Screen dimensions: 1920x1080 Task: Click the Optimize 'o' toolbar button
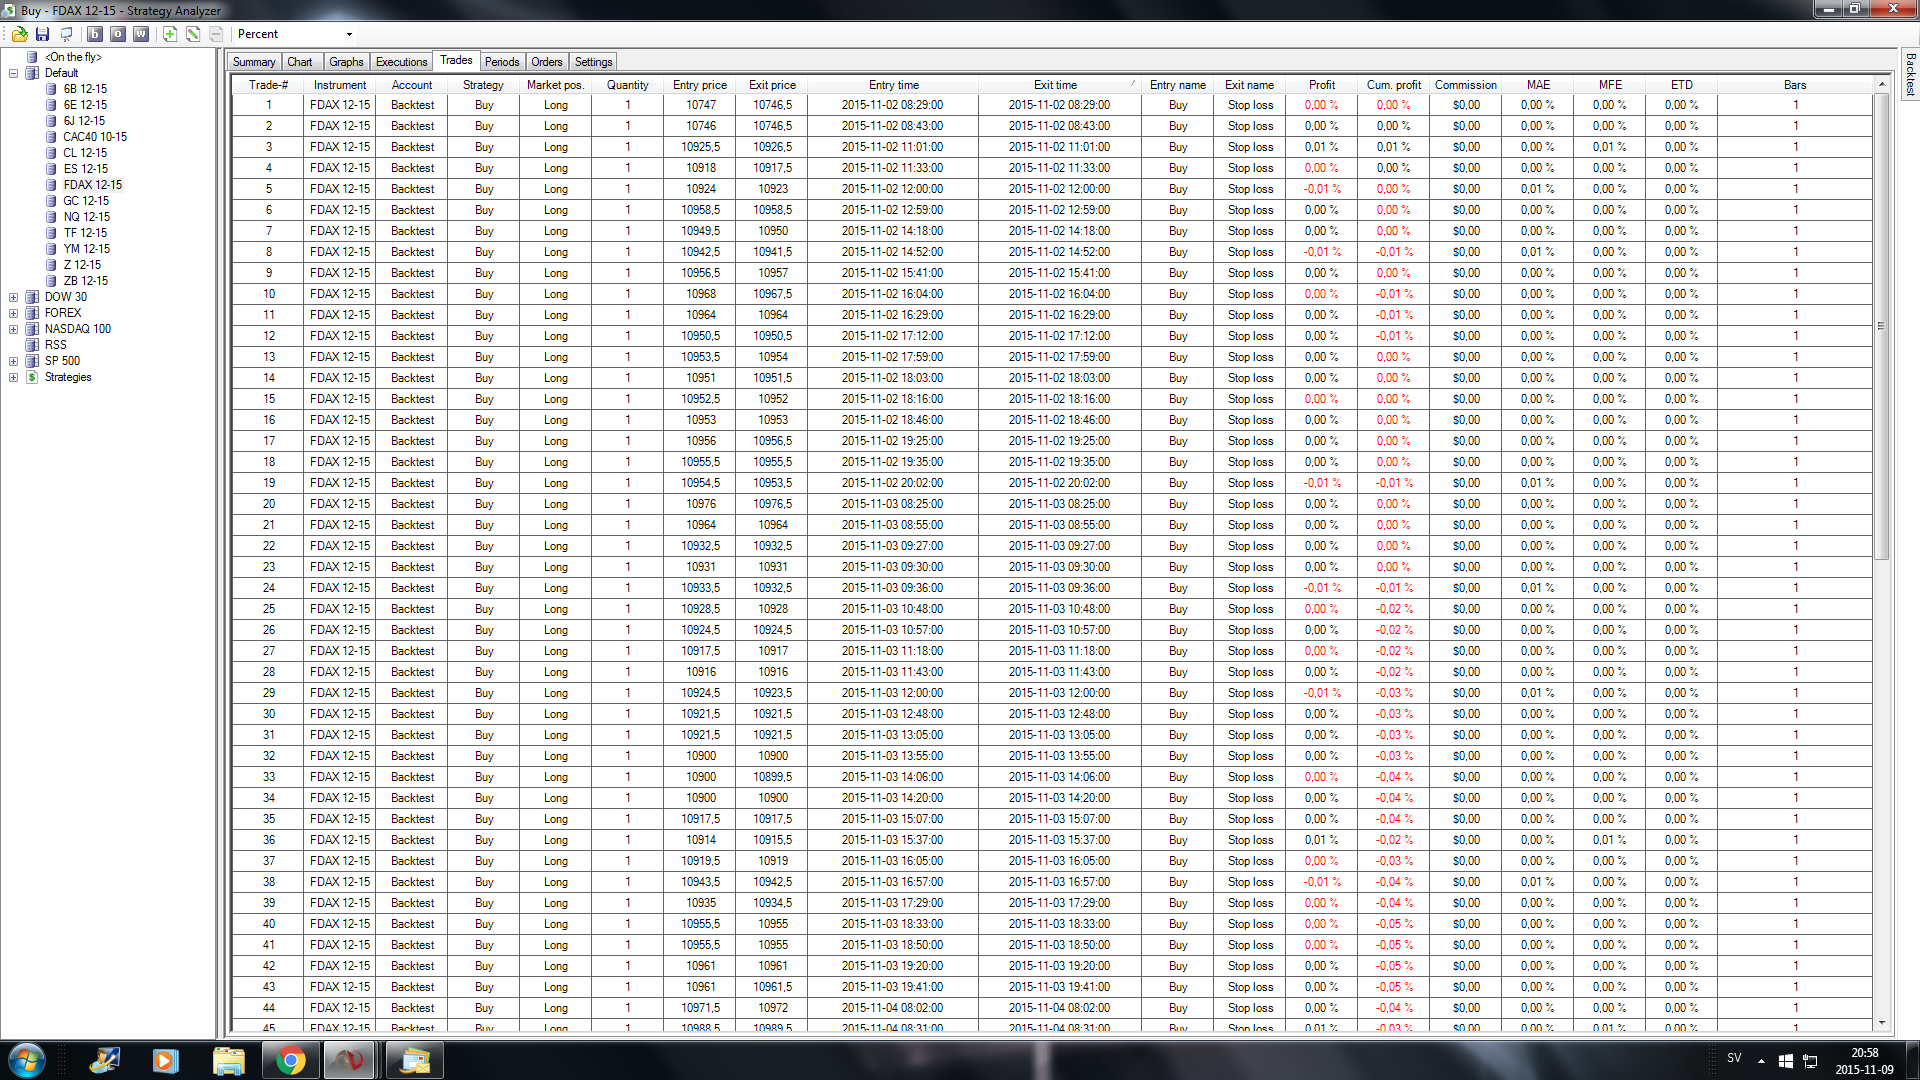point(118,34)
